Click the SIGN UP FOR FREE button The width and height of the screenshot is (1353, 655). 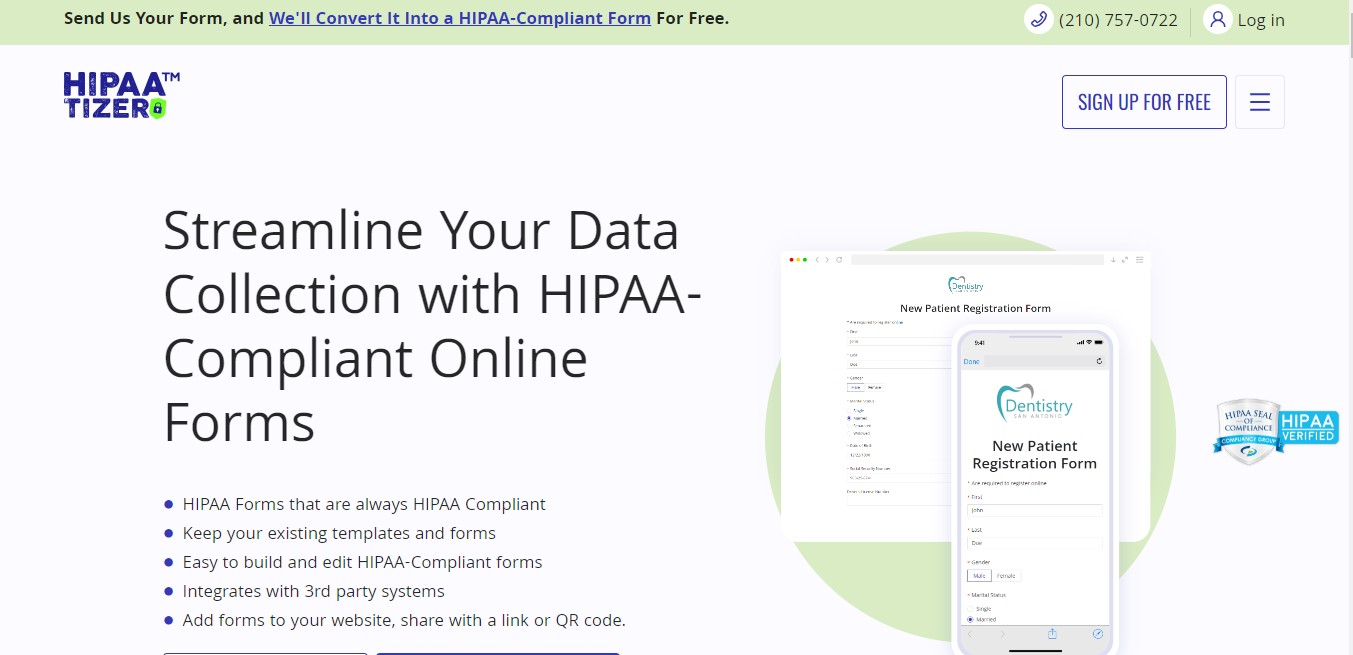pyautogui.click(x=1144, y=102)
